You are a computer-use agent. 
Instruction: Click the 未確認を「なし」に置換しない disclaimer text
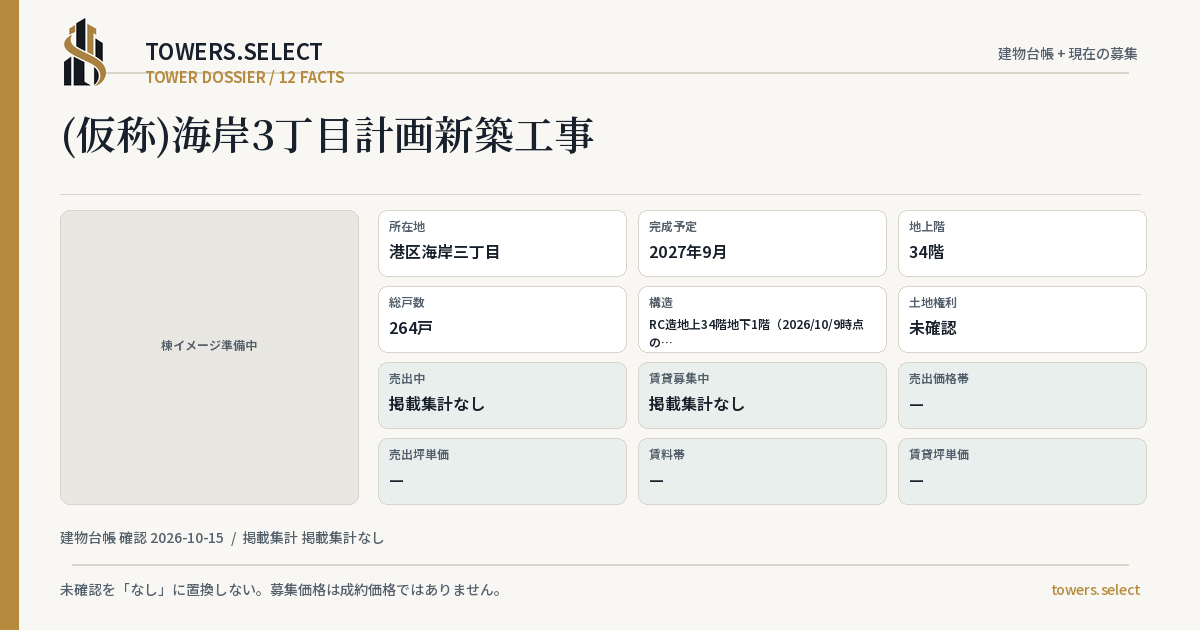click(281, 589)
